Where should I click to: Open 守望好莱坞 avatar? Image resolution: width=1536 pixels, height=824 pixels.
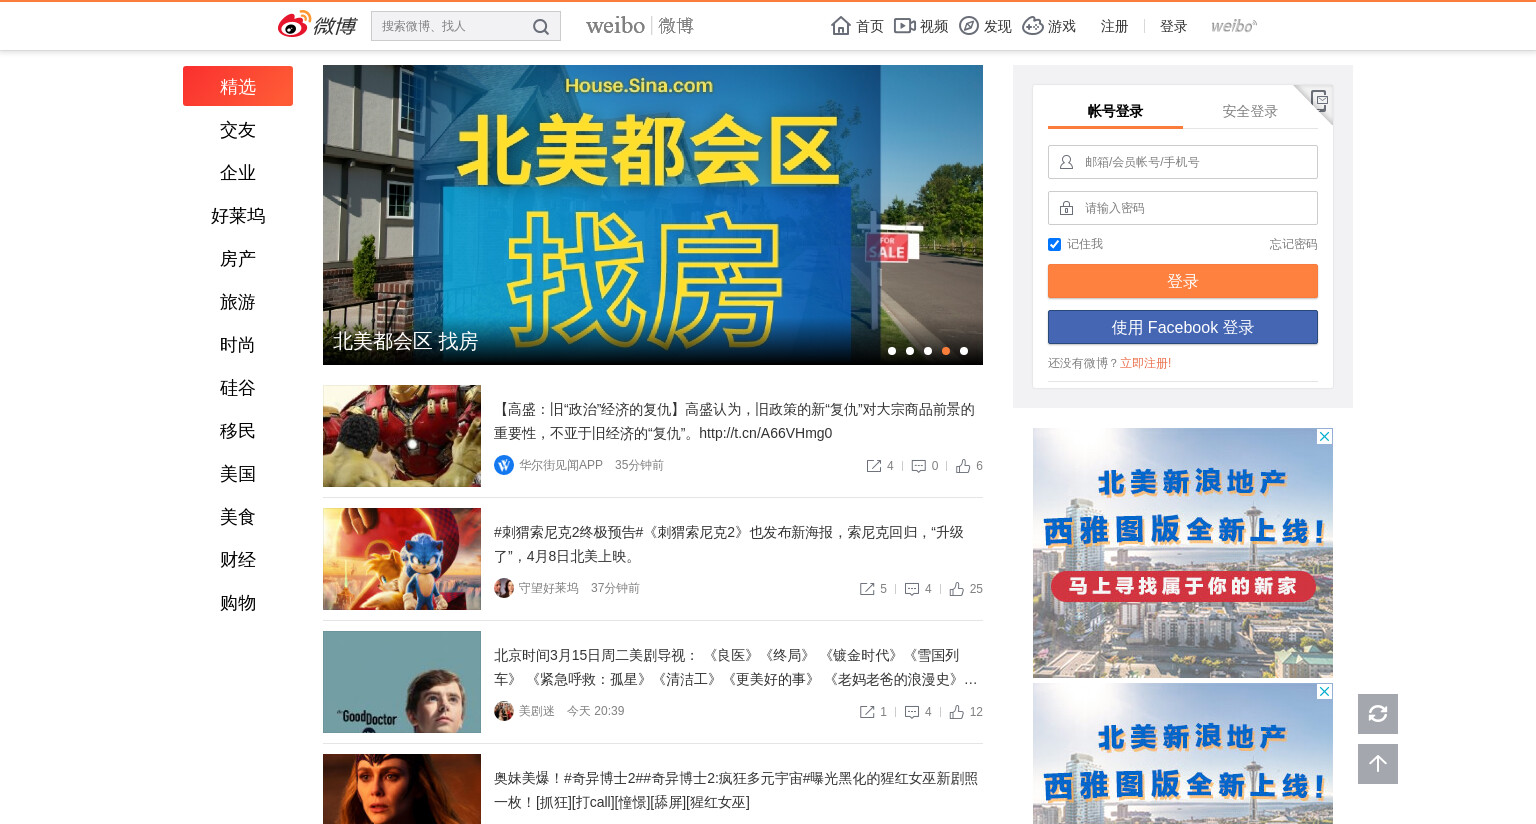tap(504, 588)
